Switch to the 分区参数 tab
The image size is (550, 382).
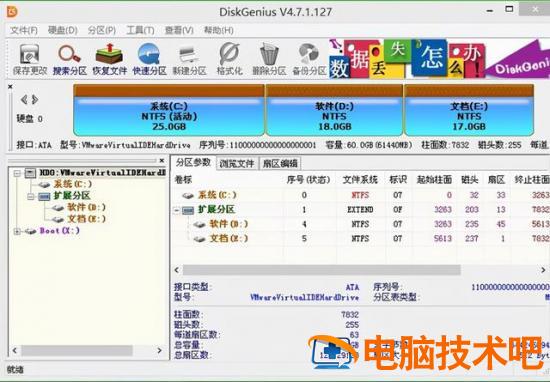coord(193,162)
